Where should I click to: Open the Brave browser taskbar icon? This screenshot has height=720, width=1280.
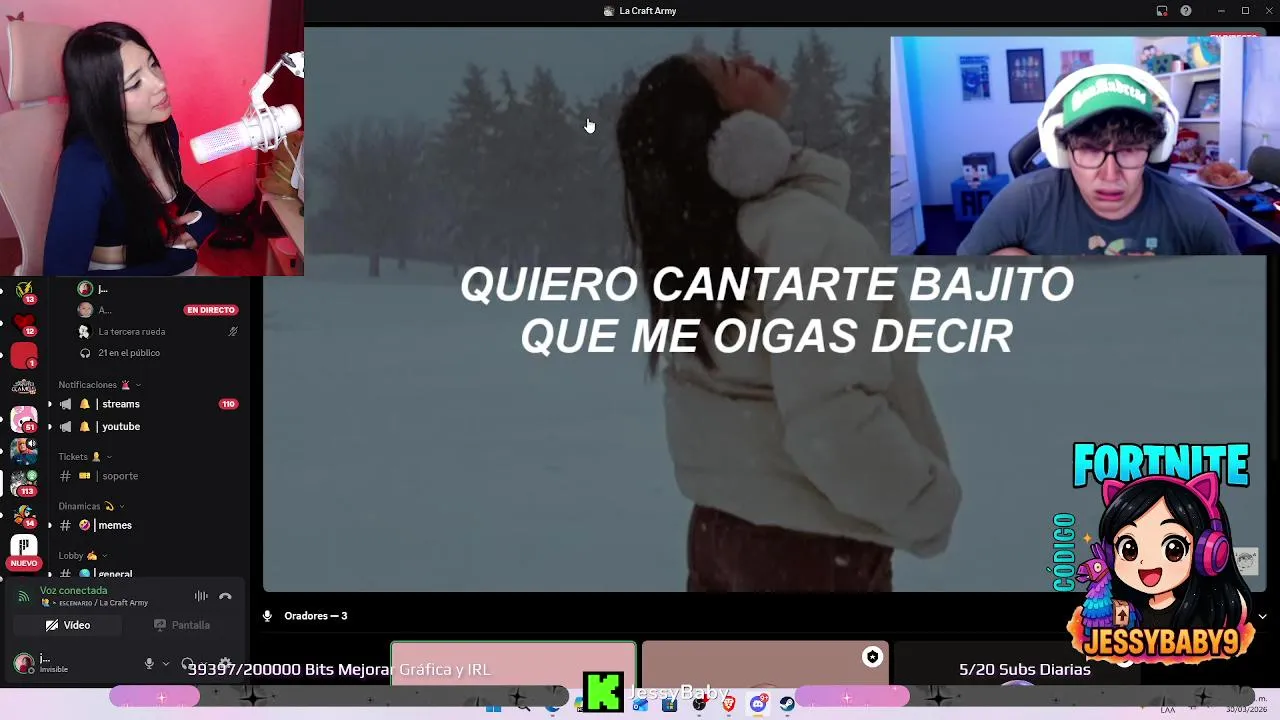[729, 705]
